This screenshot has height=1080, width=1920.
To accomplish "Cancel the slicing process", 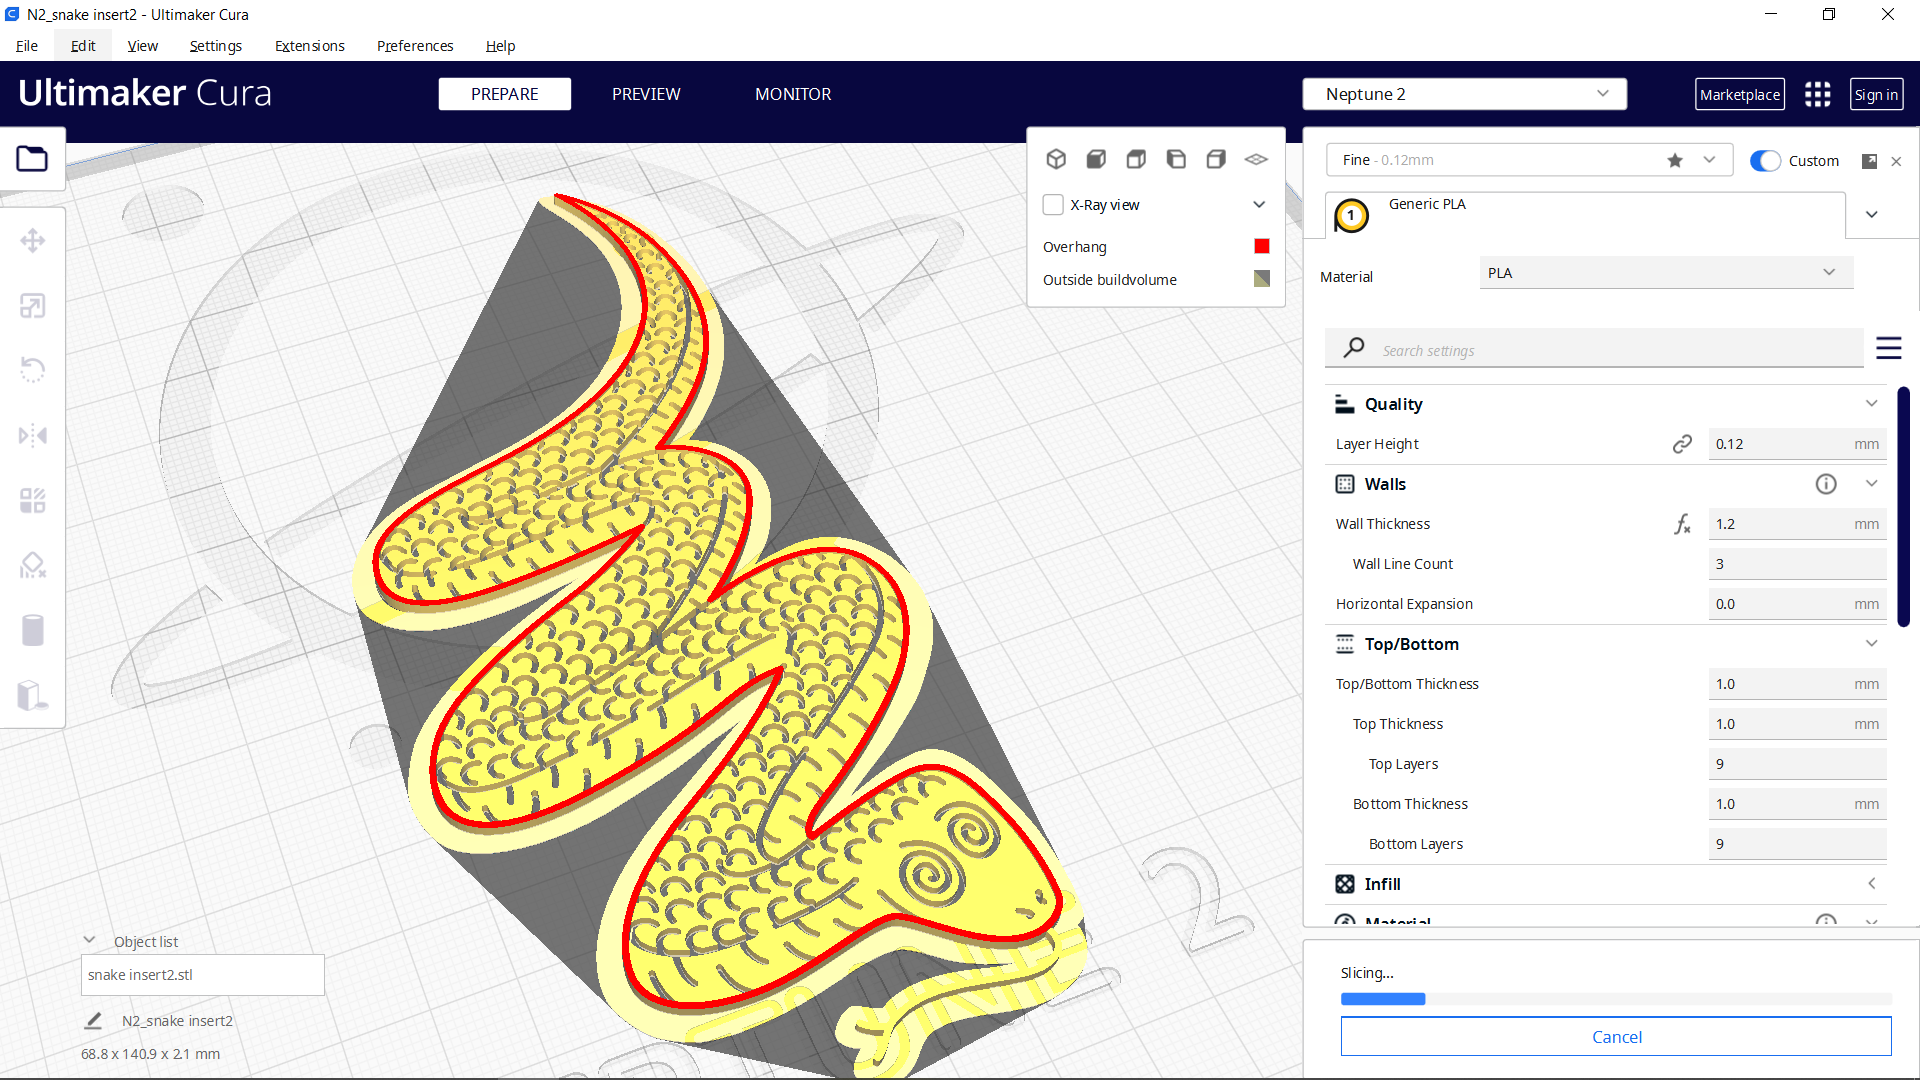I will click(x=1615, y=1037).
